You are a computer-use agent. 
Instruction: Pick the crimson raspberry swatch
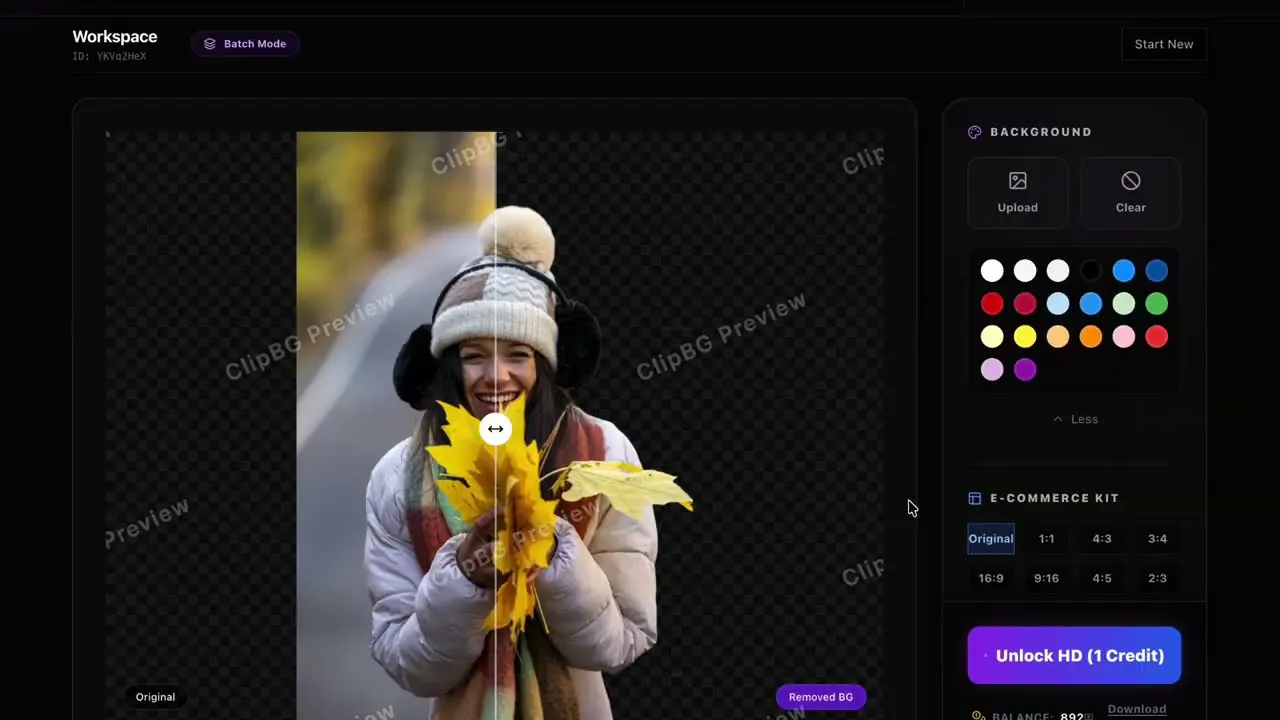pyautogui.click(x=1025, y=304)
